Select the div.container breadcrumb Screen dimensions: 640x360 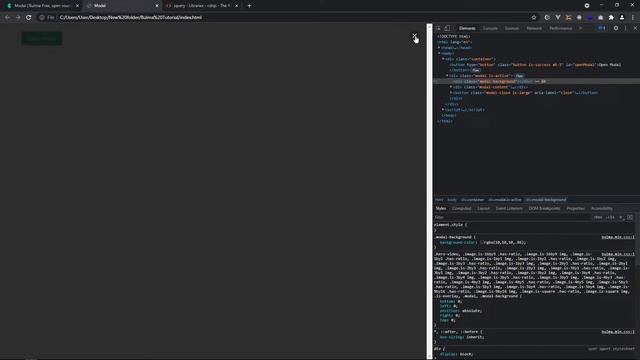coord(472,200)
